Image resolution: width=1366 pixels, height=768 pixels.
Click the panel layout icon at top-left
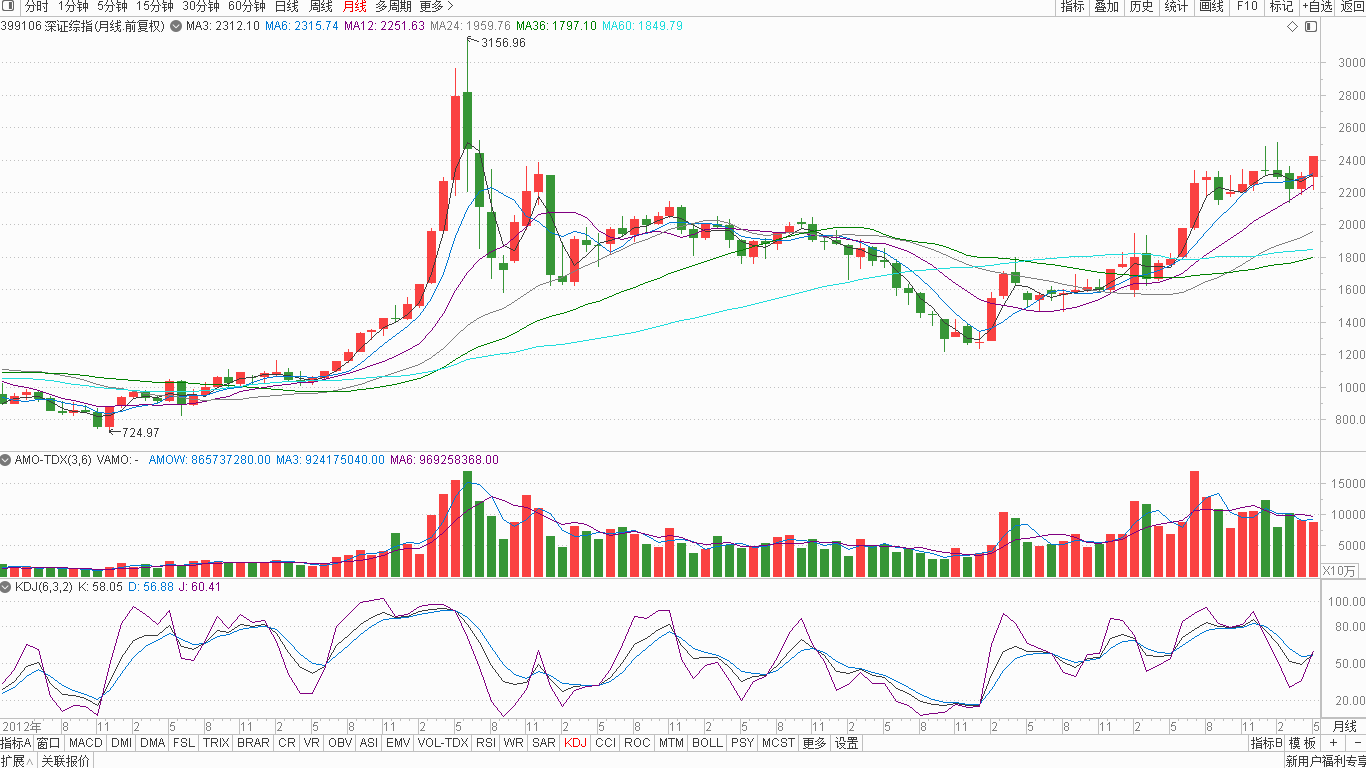[8, 6]
